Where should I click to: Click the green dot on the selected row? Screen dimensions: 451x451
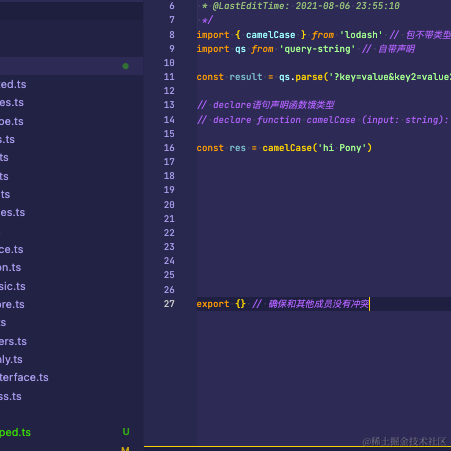(126, 66)
